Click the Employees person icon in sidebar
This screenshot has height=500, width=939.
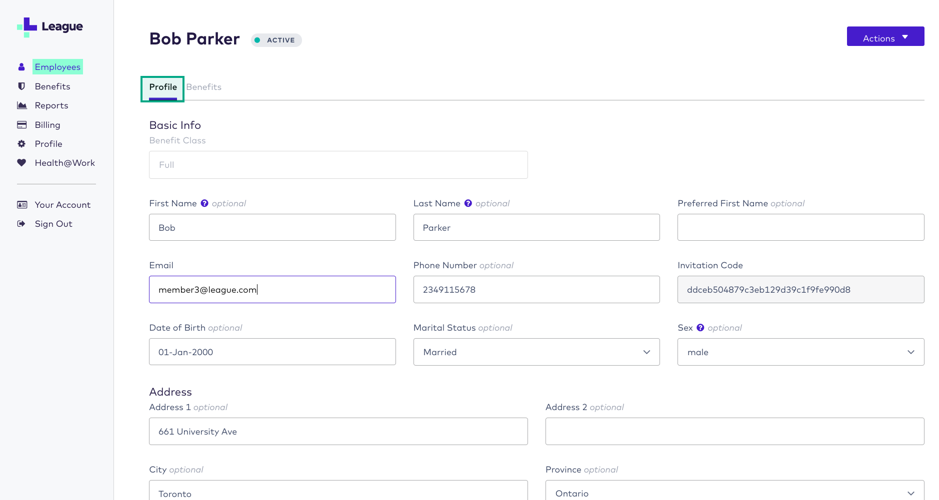pos(22,67)
